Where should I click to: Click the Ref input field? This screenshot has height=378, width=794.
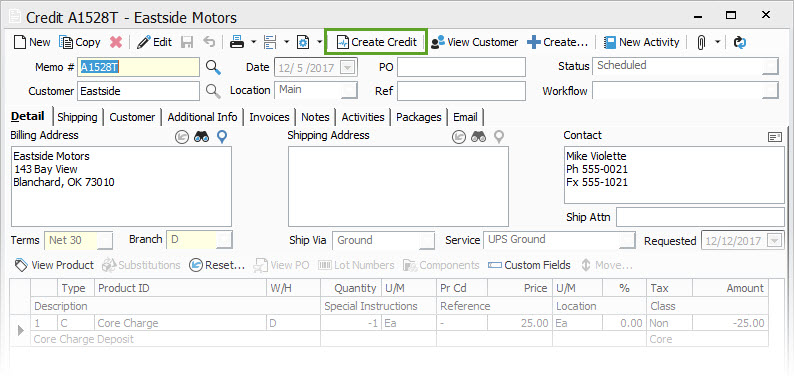pyautogui.click(x=461, y=92)
